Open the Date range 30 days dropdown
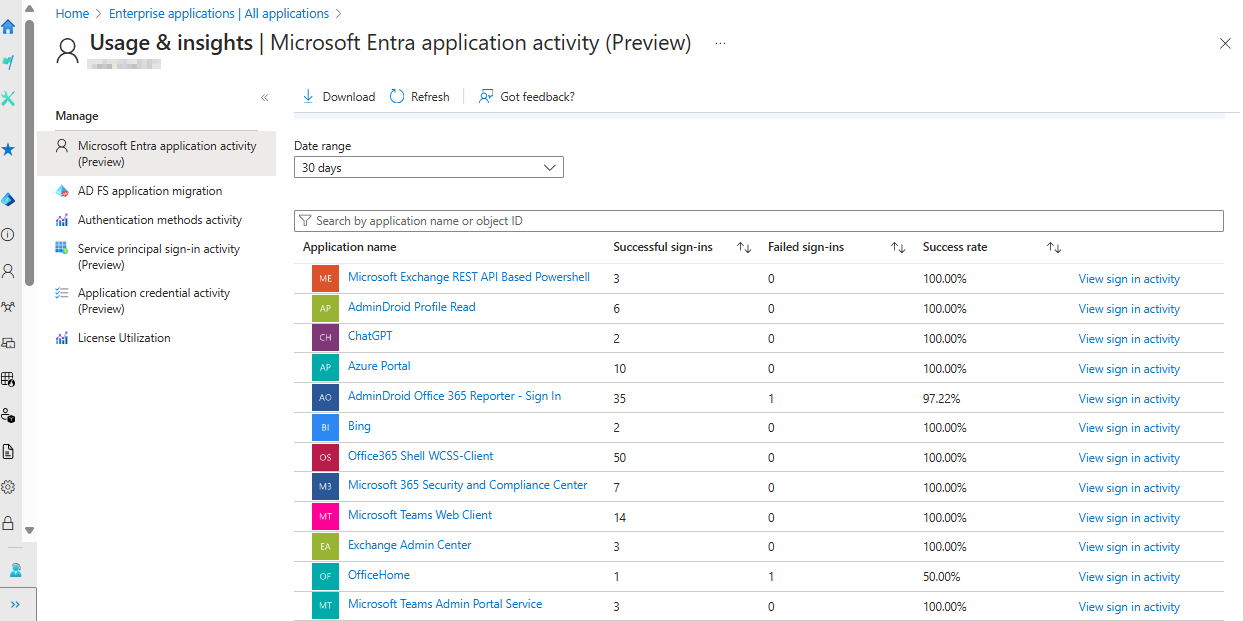 (x=428, y=168)
